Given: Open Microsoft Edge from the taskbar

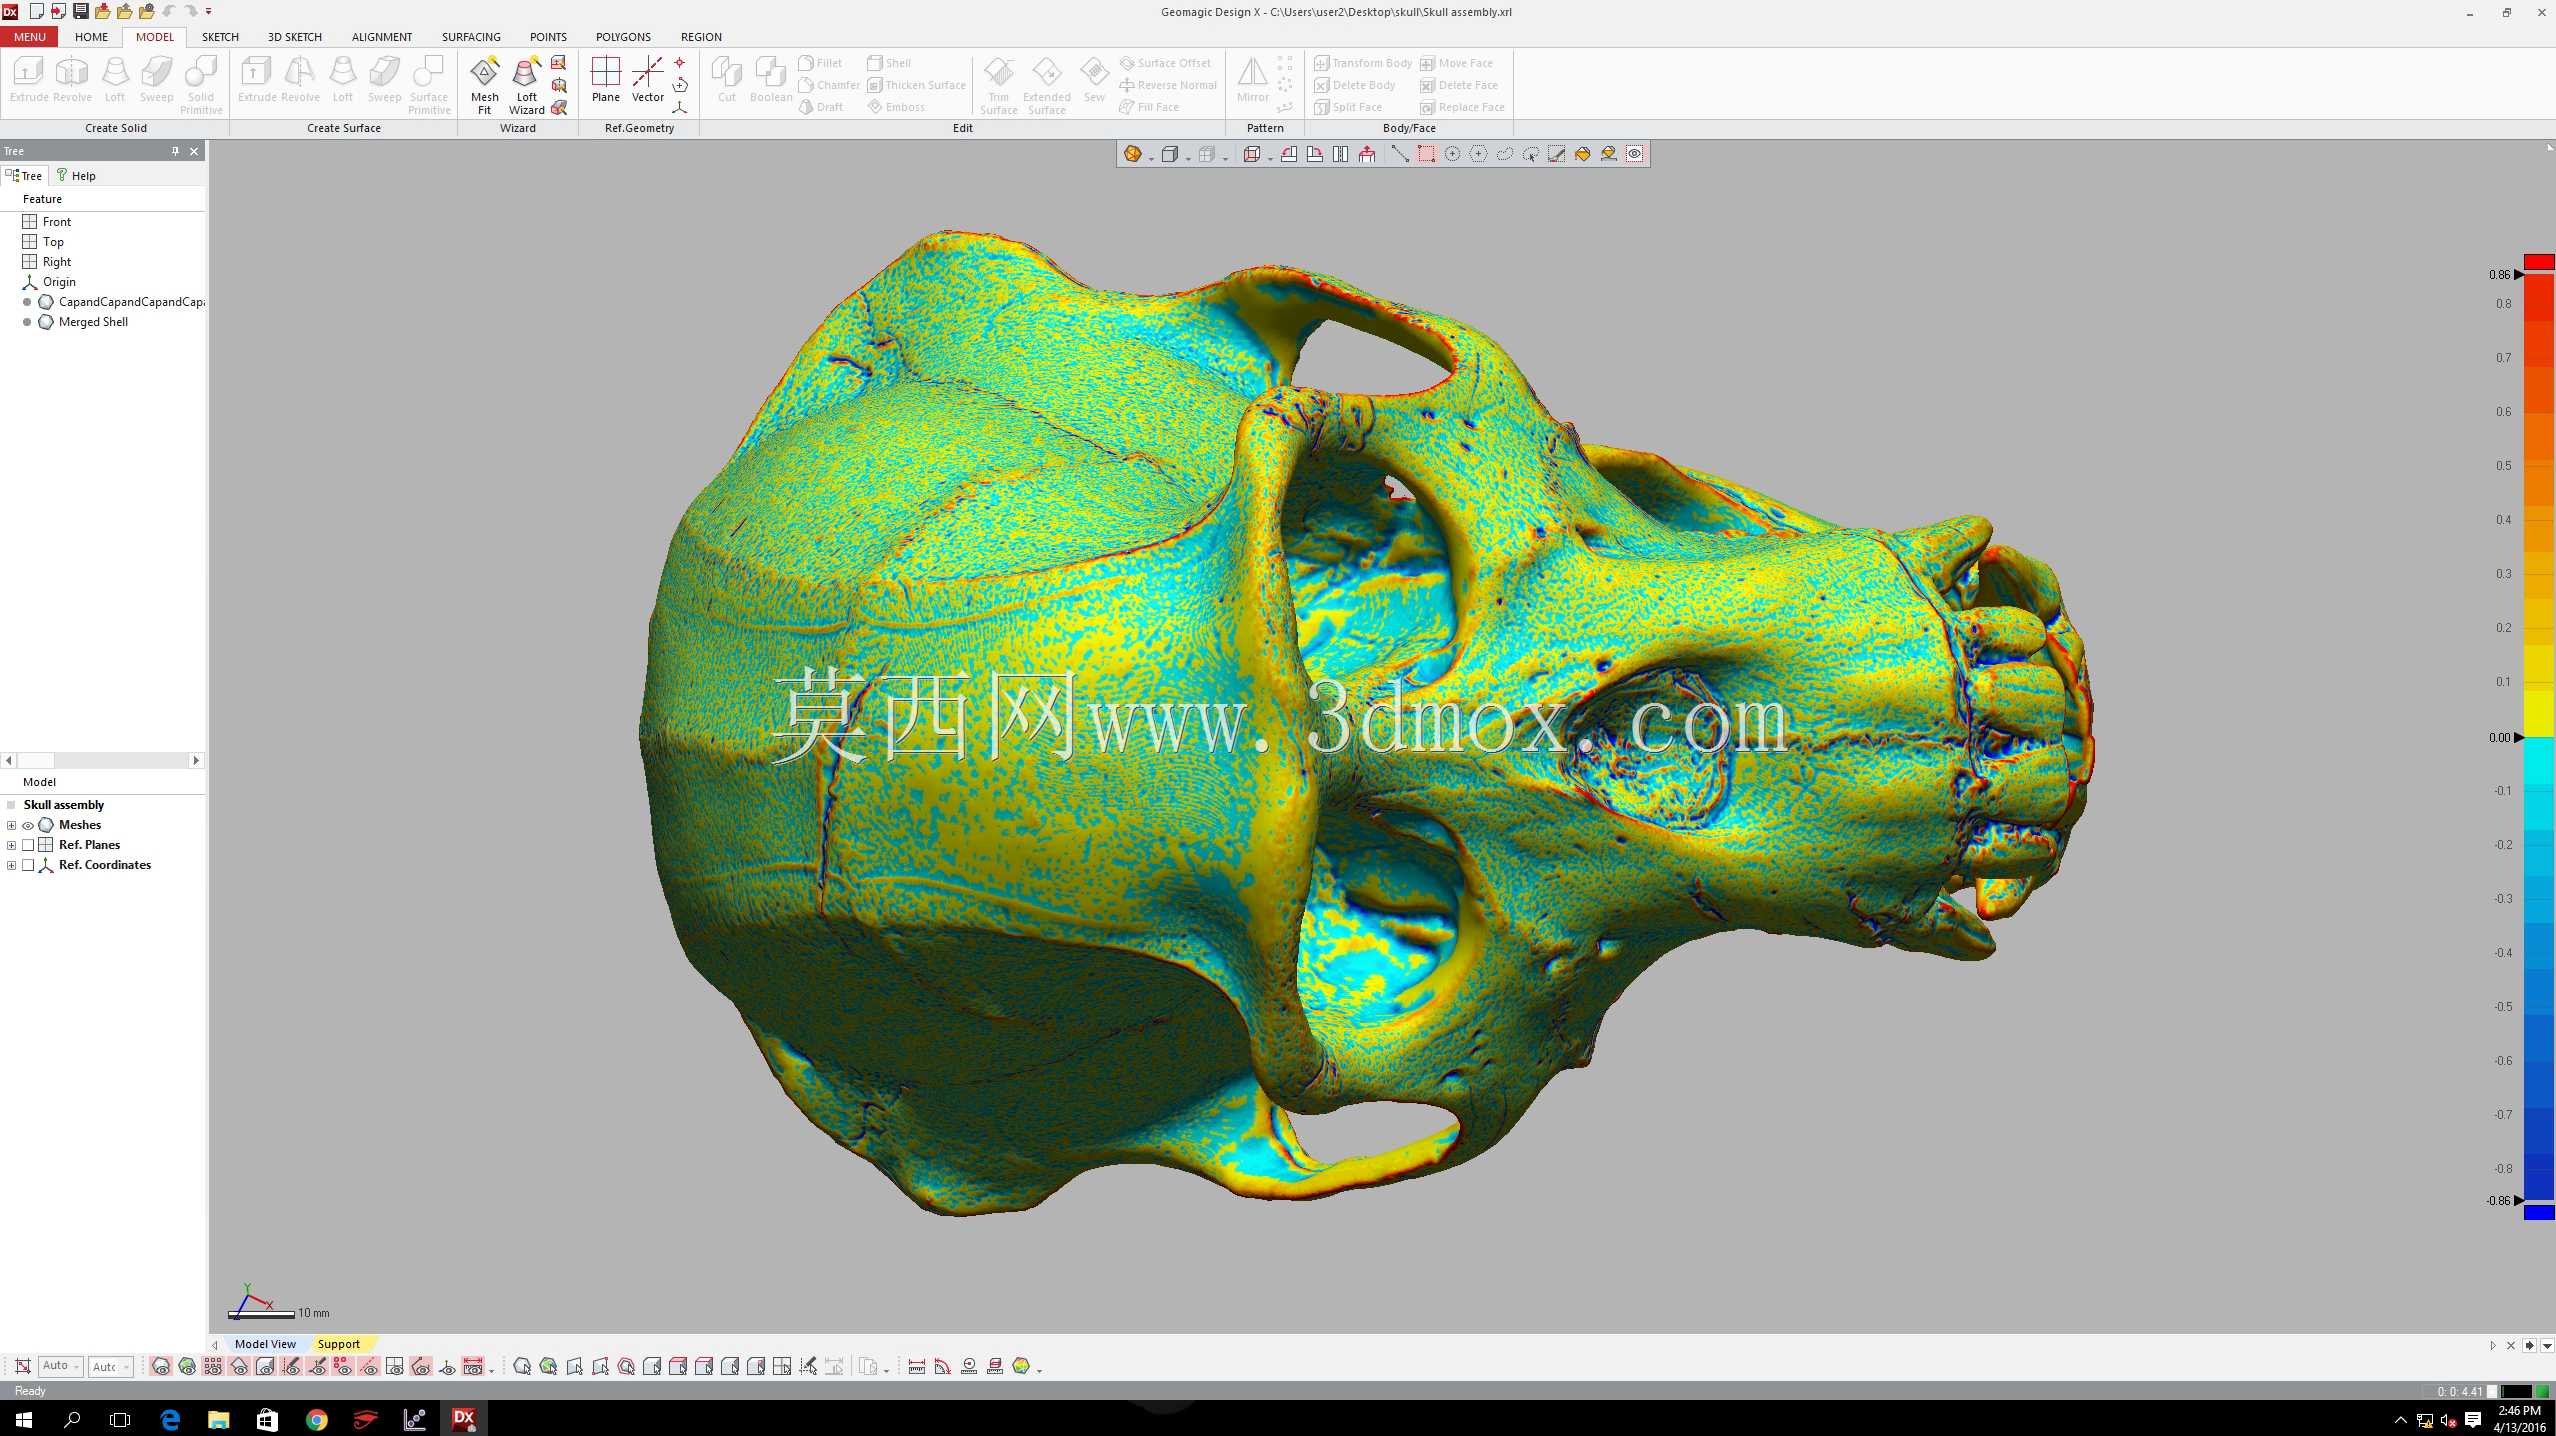Looking at the screenshot, I should 169,1419.
